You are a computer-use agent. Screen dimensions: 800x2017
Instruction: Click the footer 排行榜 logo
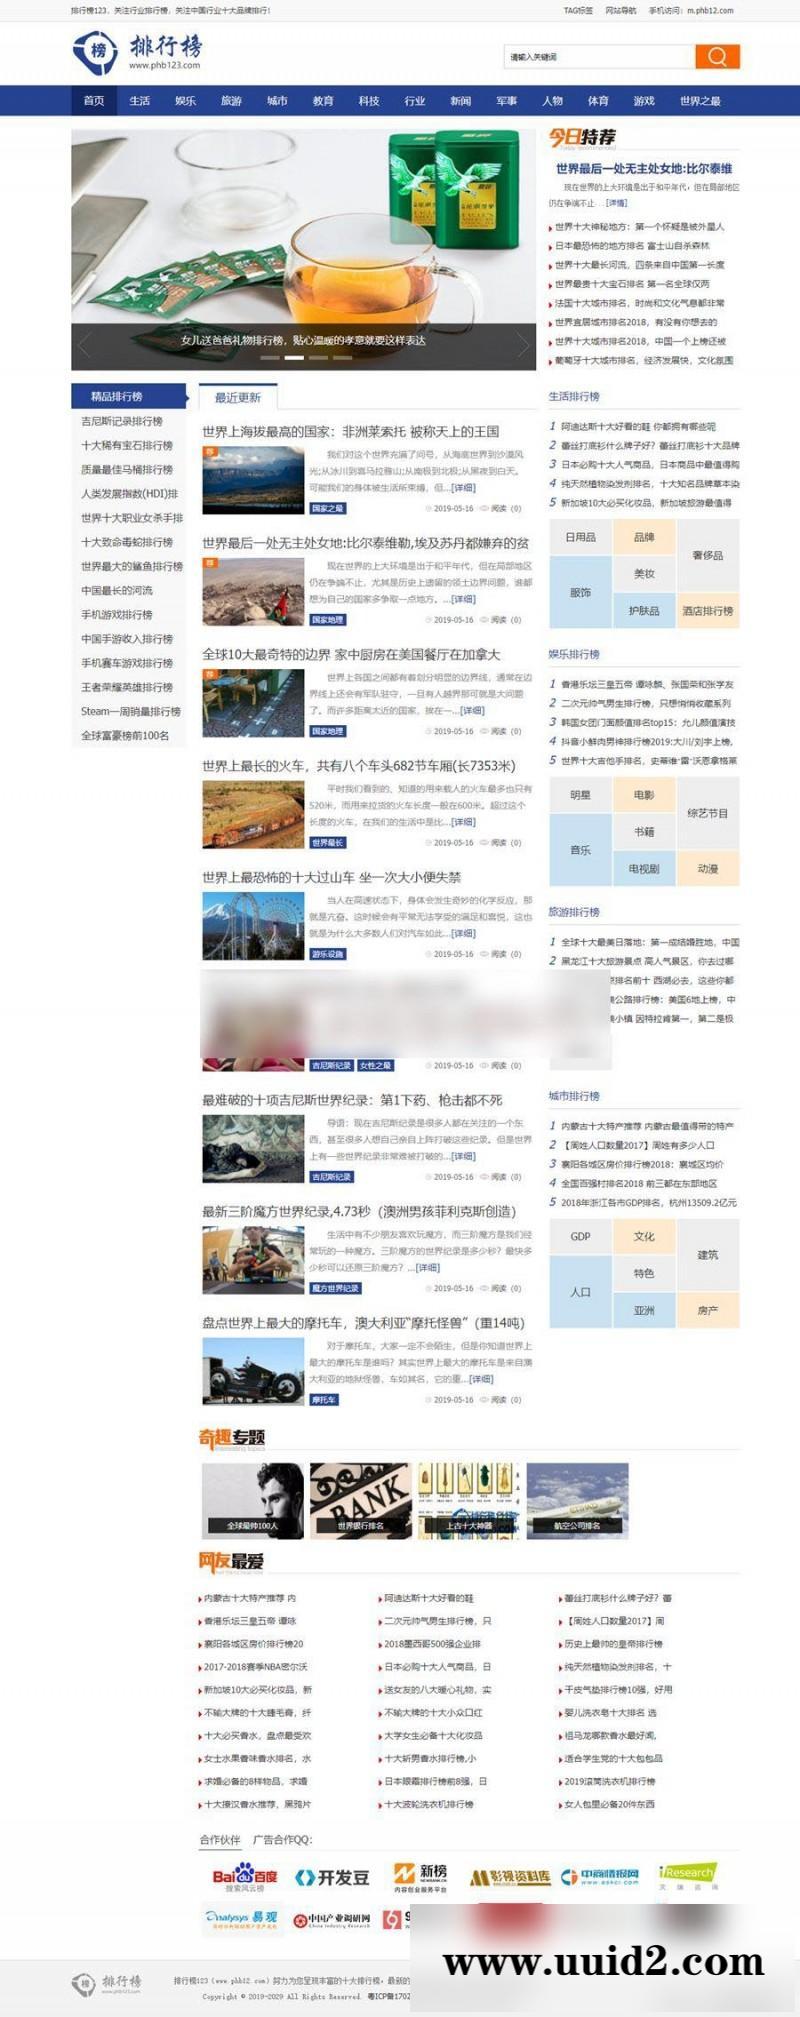106,1983
